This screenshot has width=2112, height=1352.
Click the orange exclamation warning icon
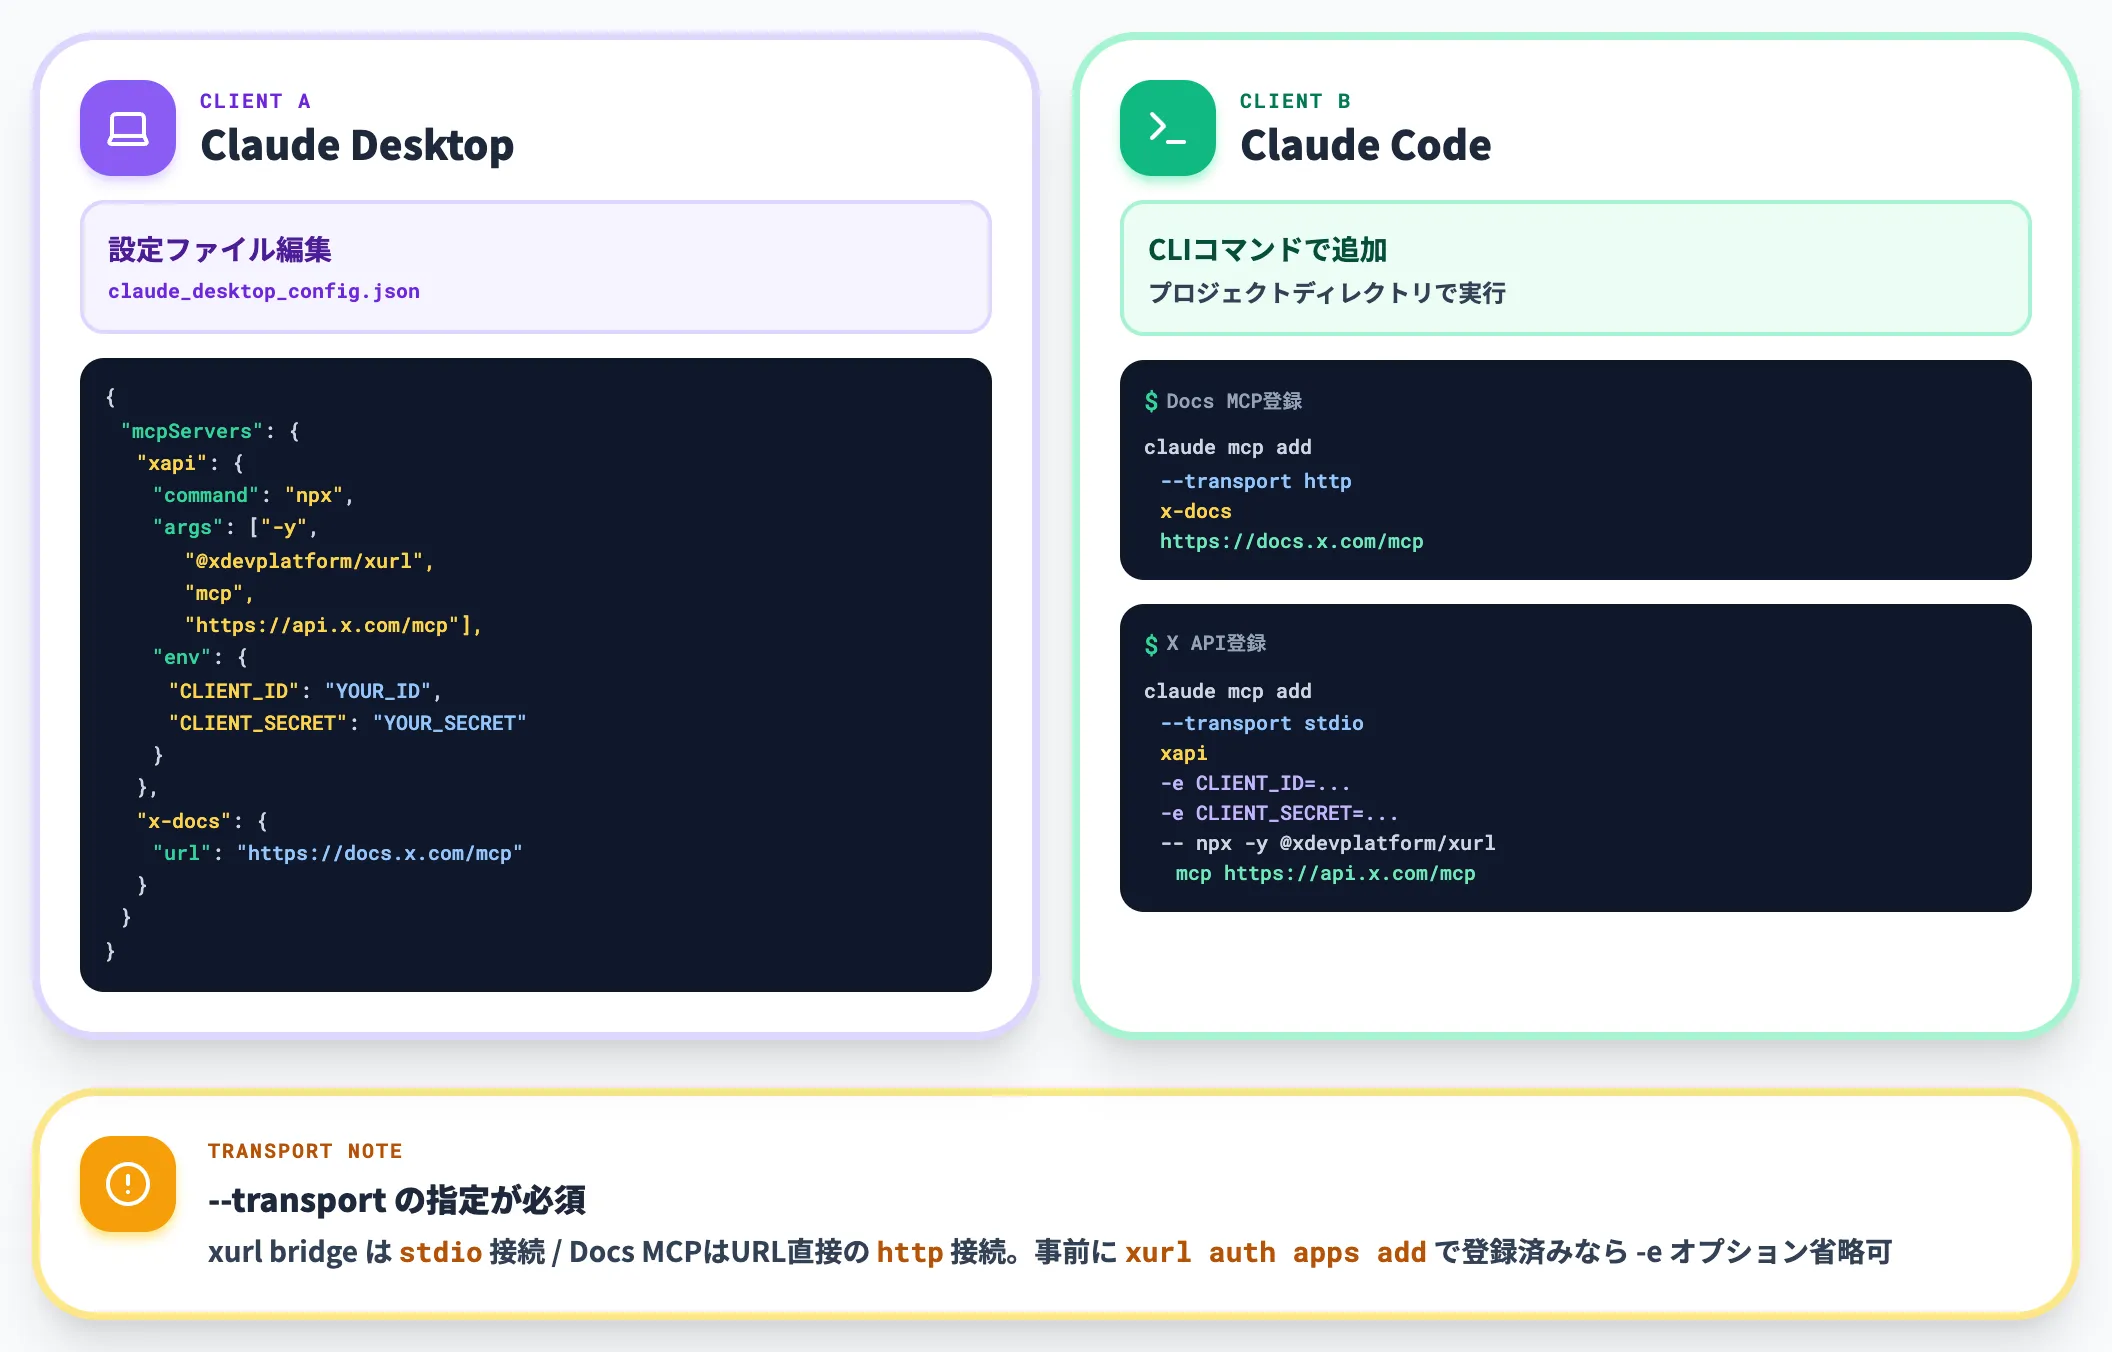(x=128, y=1183)
